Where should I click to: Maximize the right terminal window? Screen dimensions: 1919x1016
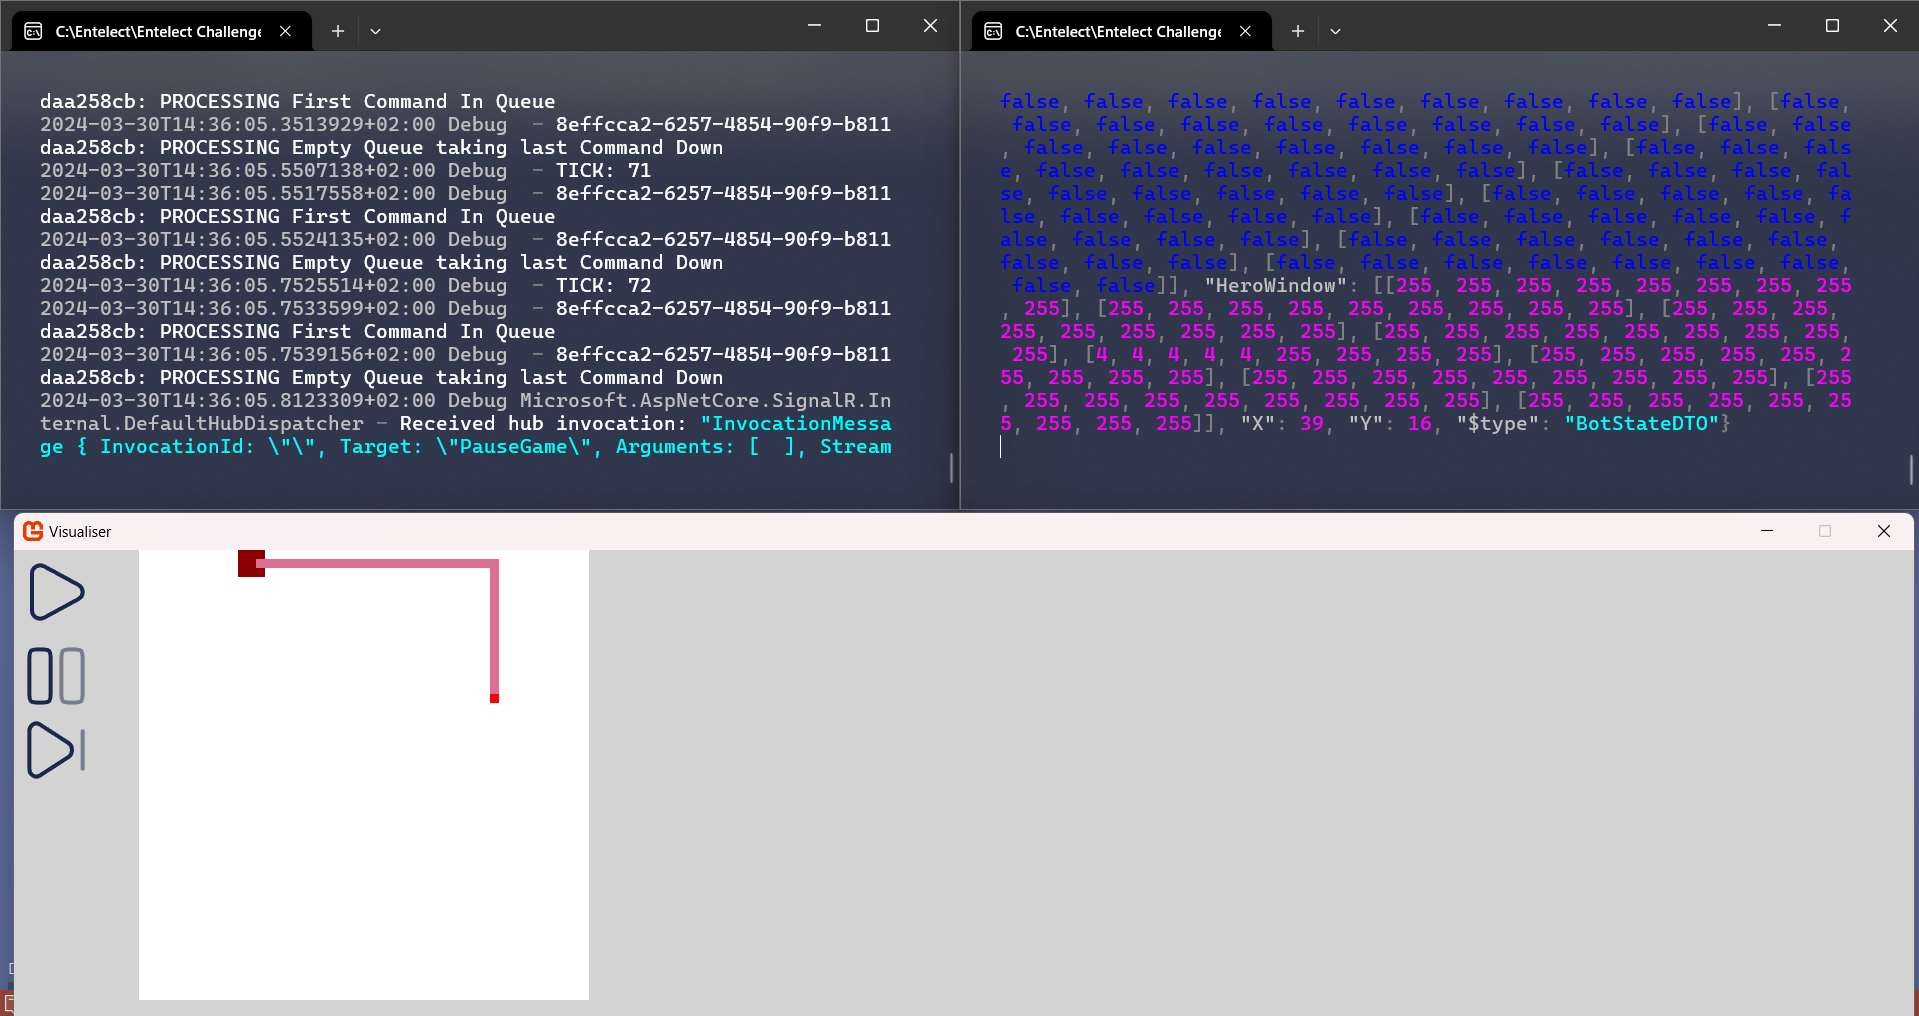tap(1832, 26)
